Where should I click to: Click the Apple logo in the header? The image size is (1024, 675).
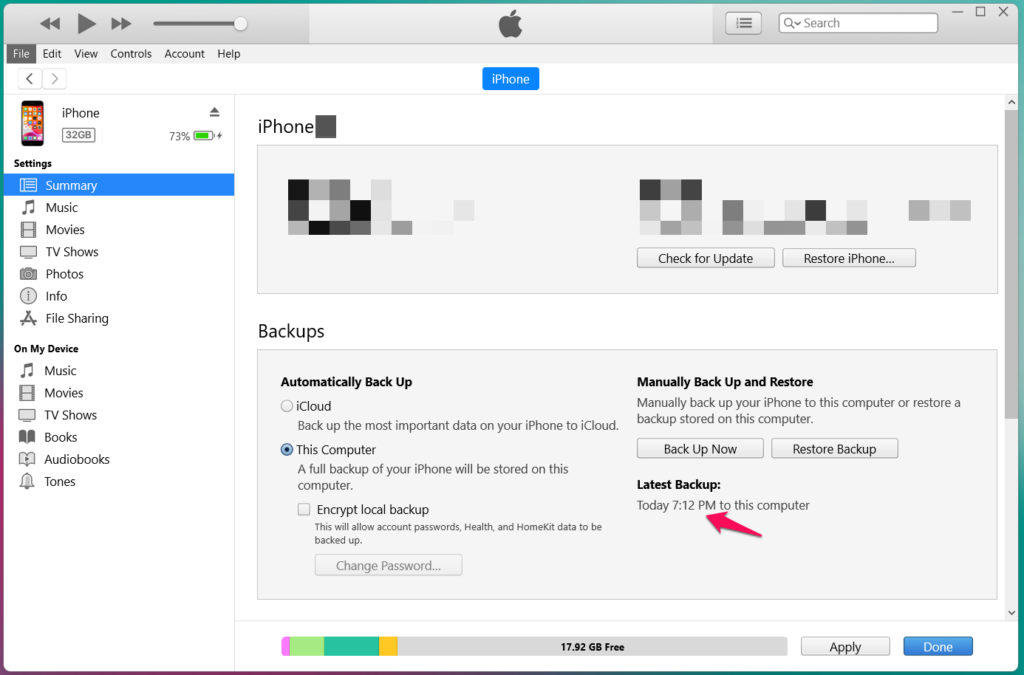pos(510,24)
